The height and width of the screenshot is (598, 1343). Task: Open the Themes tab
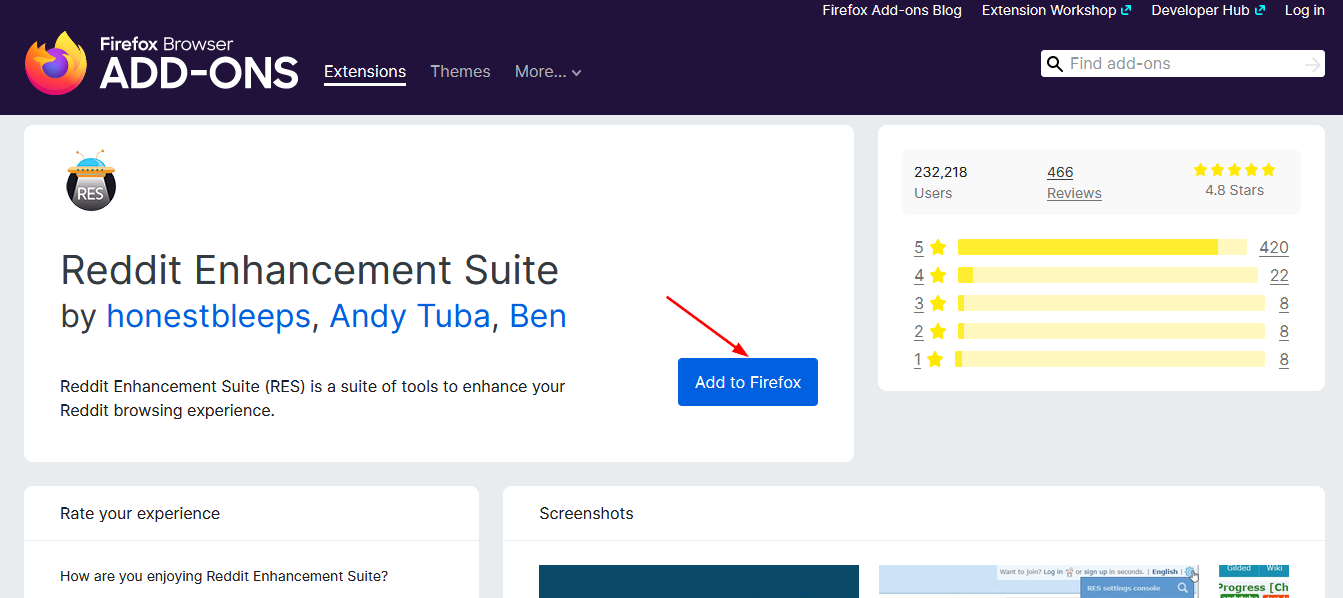click(x=460, y=72)
